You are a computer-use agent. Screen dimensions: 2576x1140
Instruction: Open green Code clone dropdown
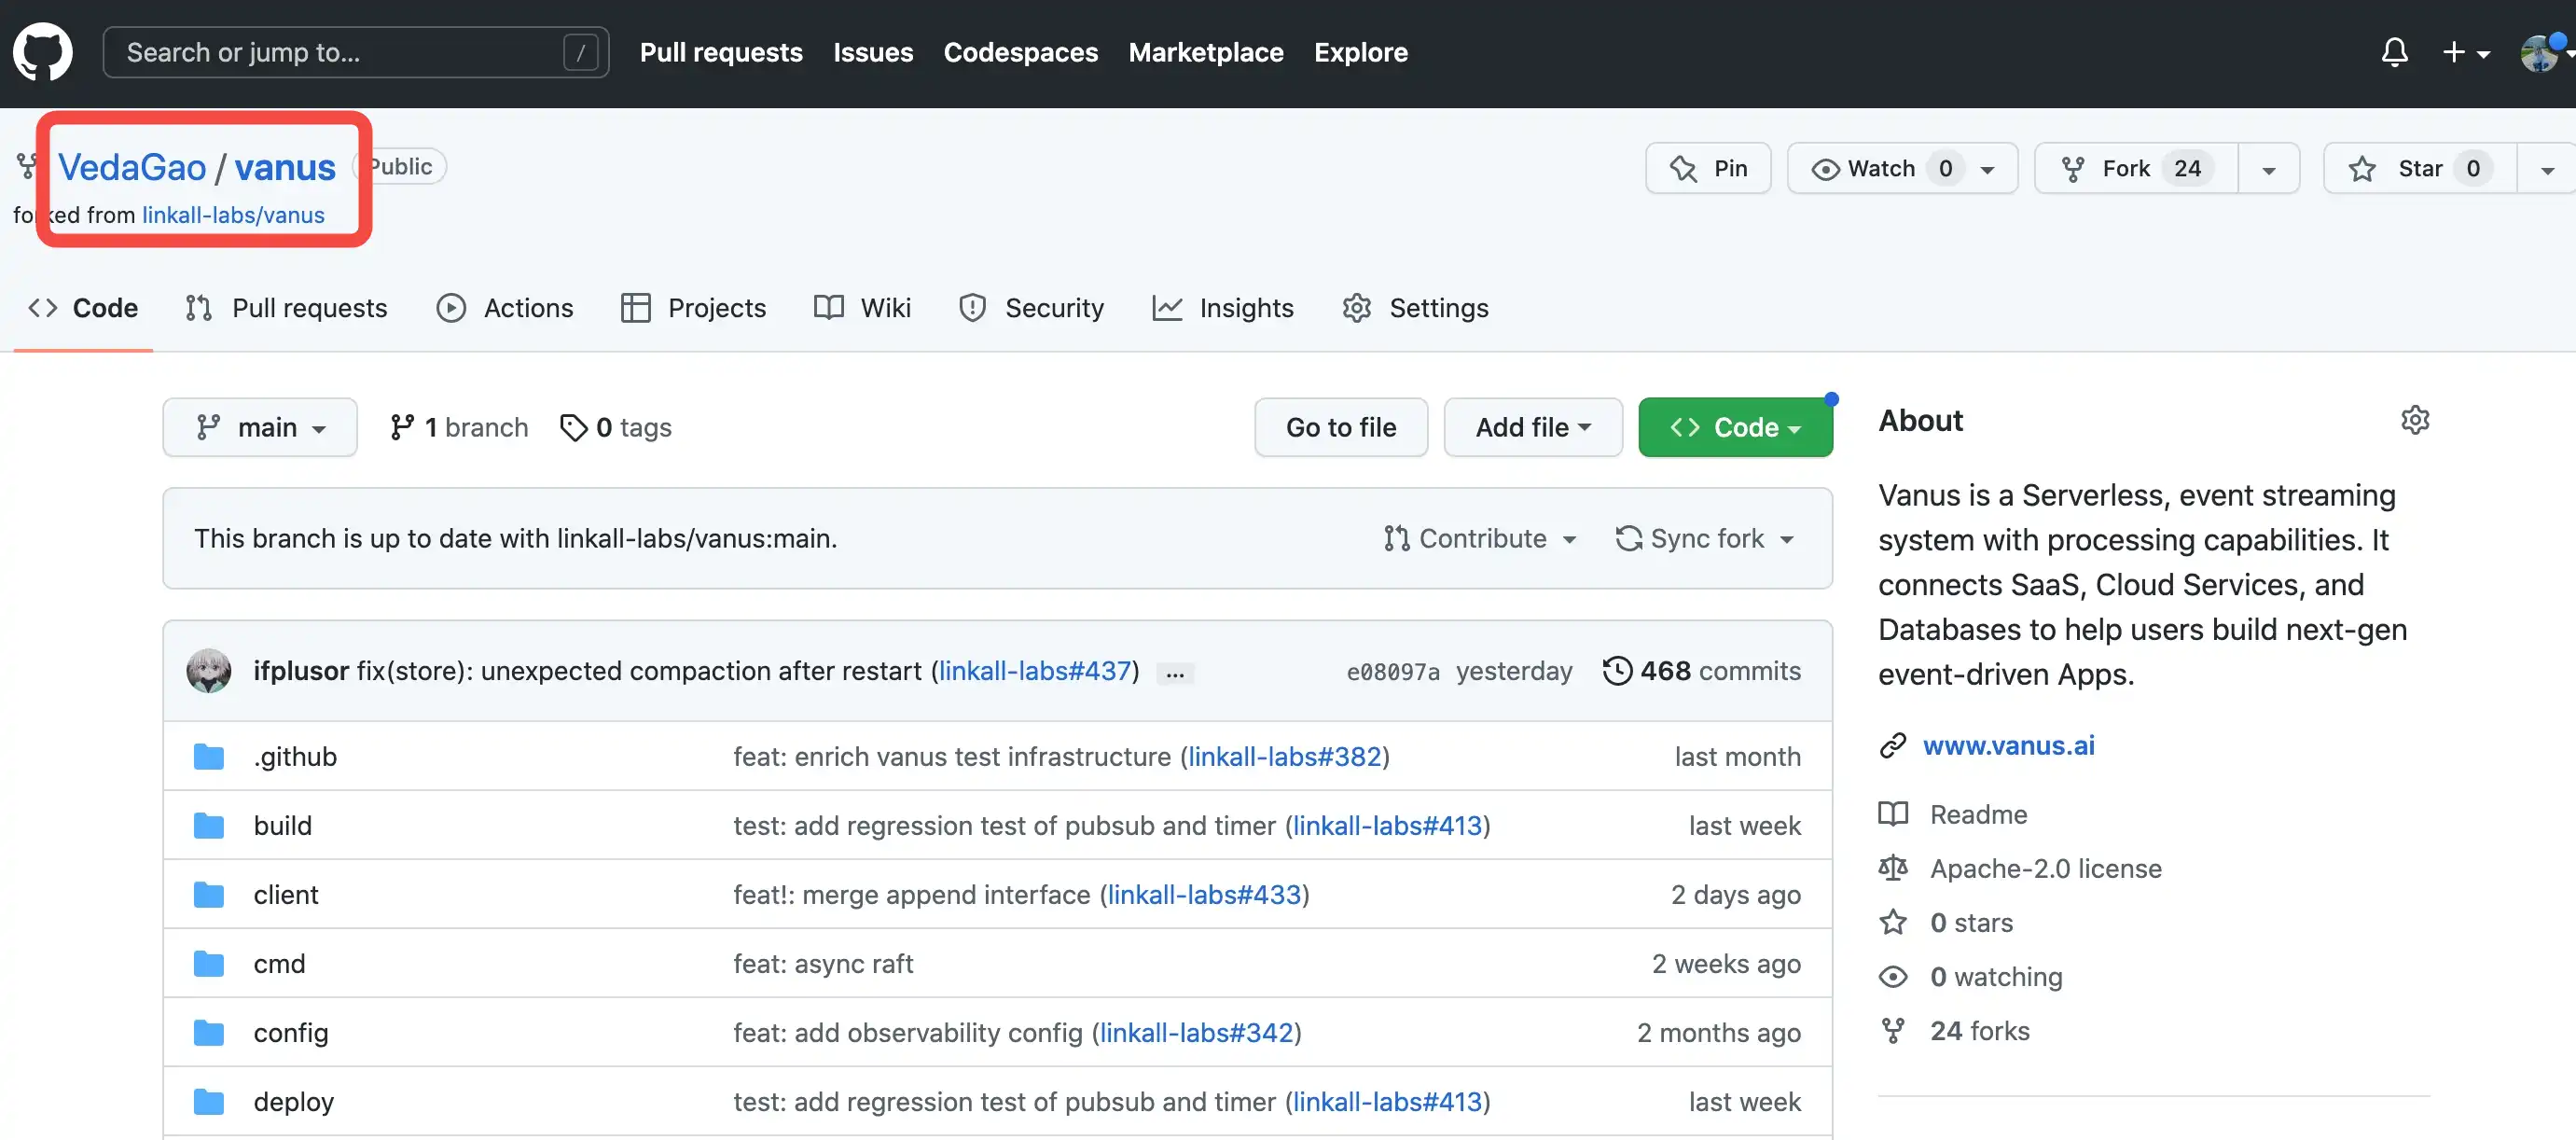point(1735,427)
